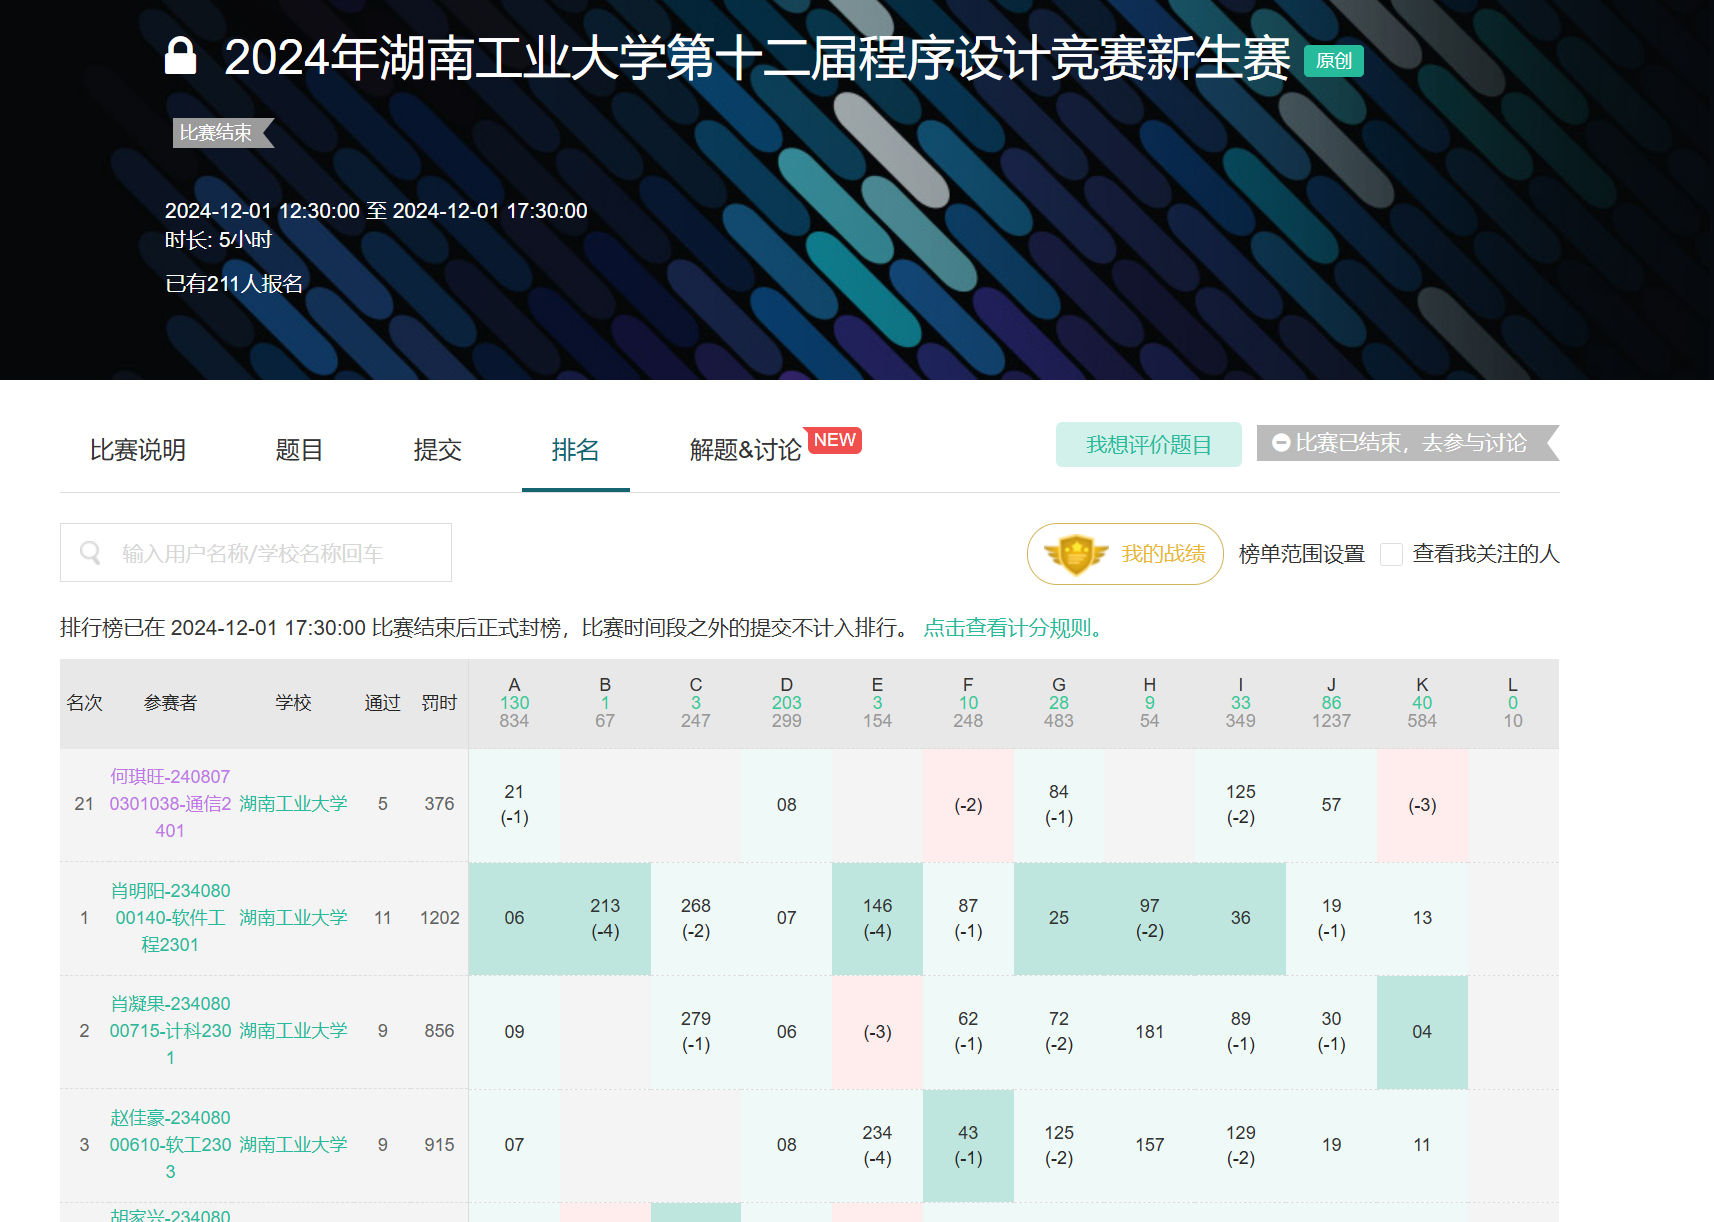The height and width of the screenshot is (1222, 1714).
Task: Switch to the 比赛说明 tab
Action: (138, 450)
